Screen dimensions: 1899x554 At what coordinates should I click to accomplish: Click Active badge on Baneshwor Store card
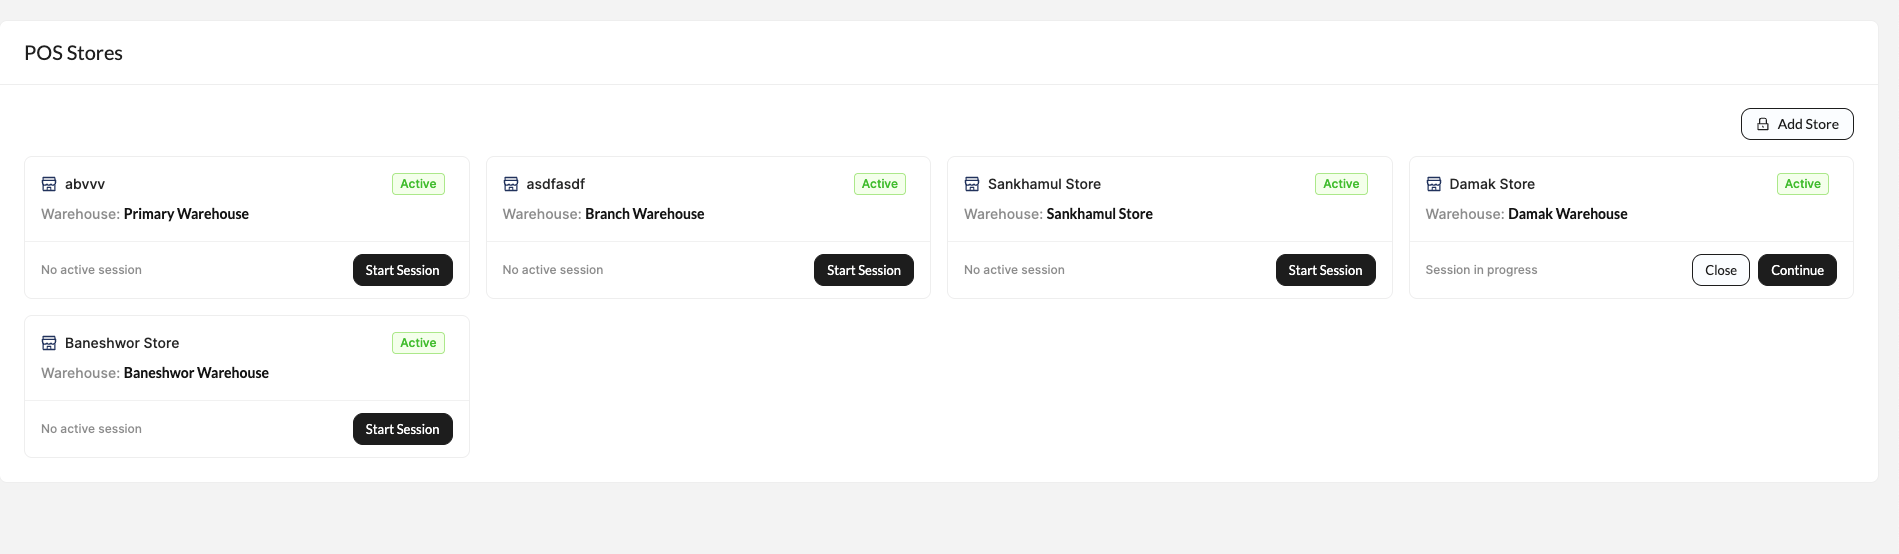(418, 343)
